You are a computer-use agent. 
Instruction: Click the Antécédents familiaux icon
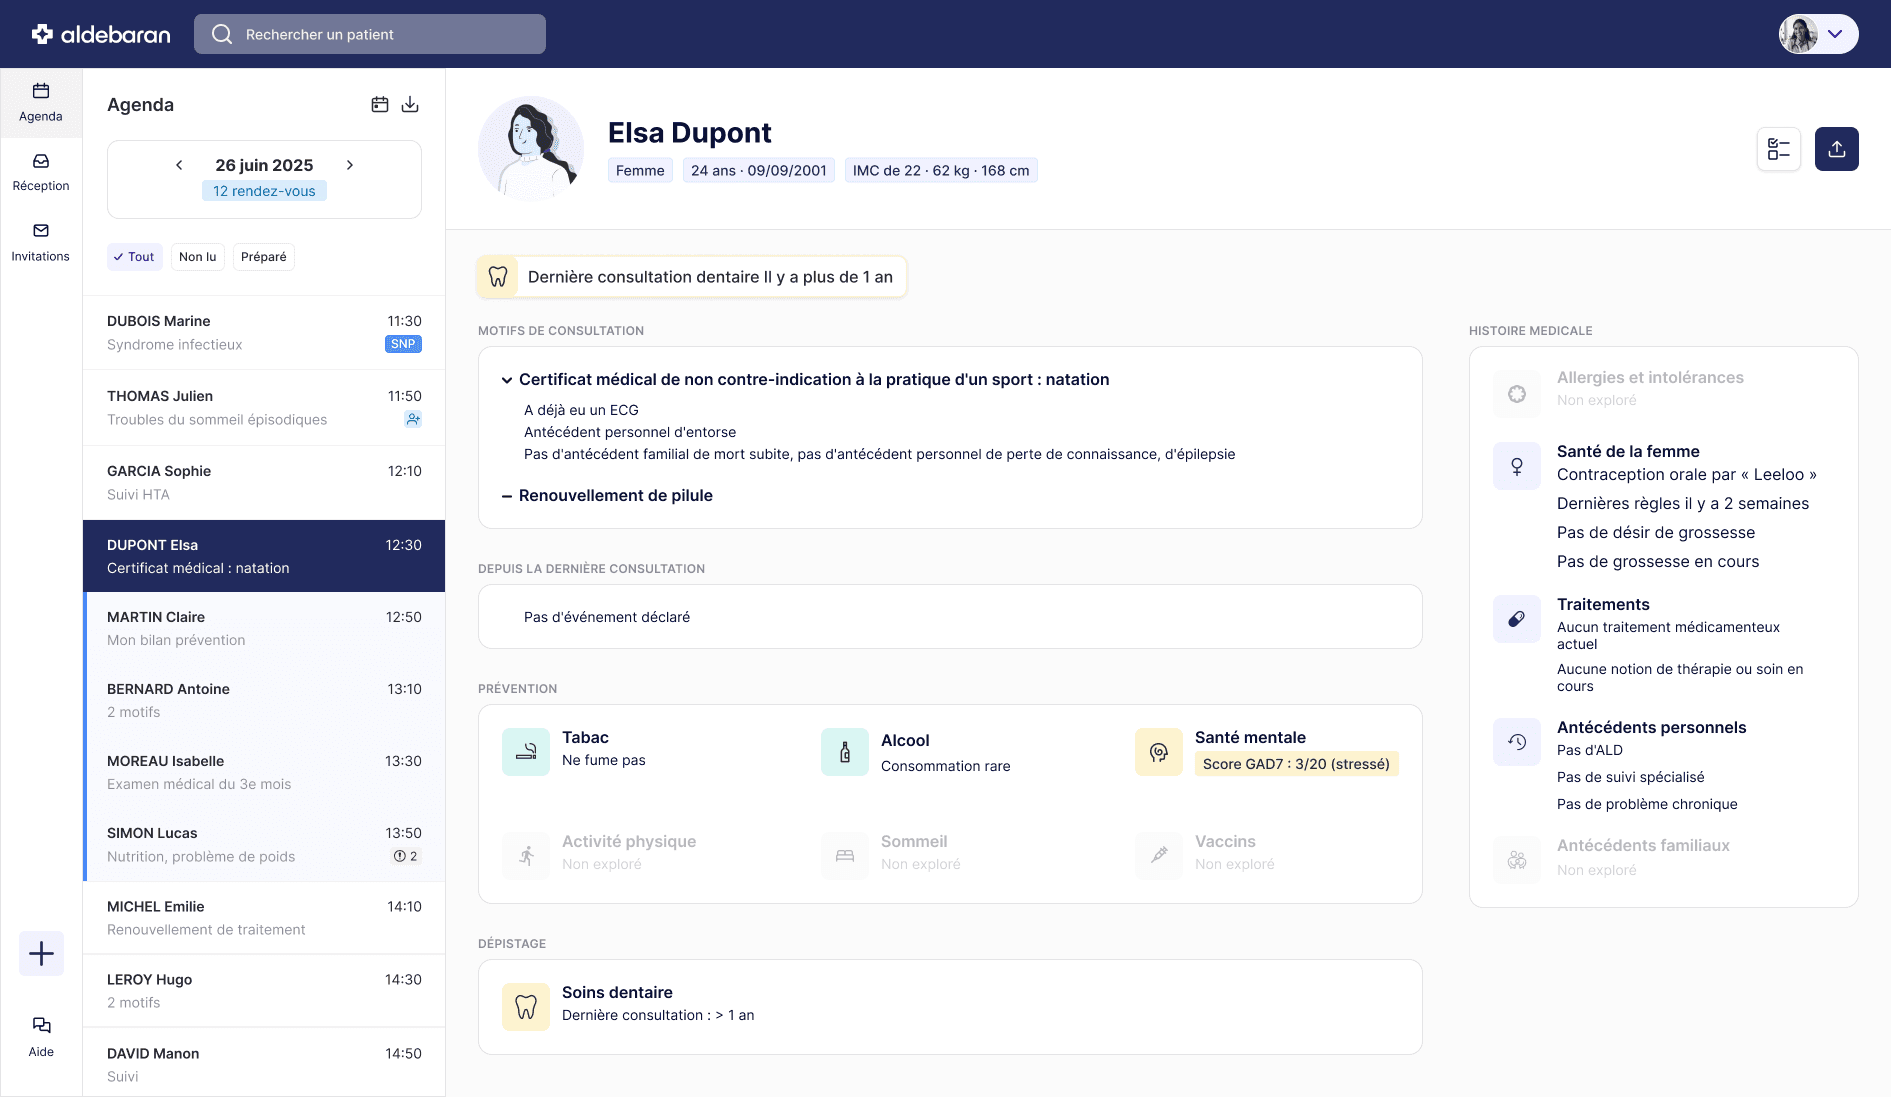[1517, 860]
